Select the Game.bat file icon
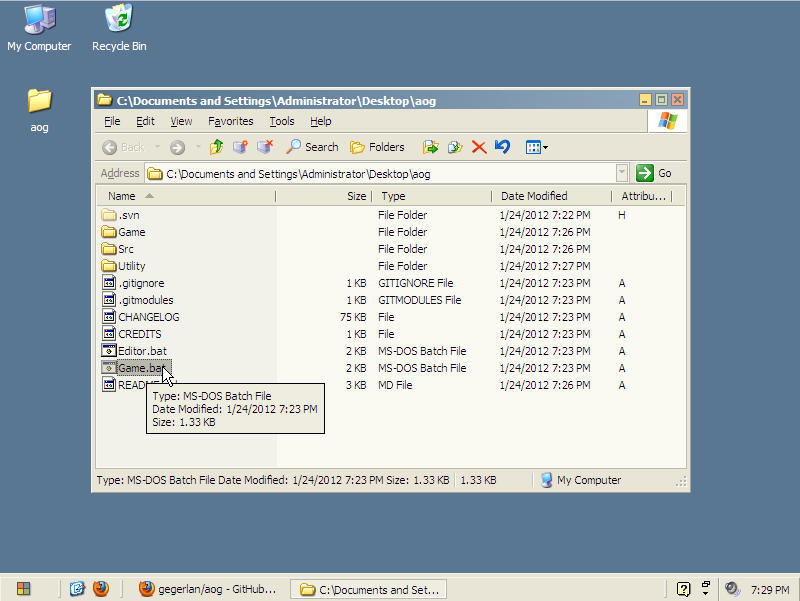800x601 pixels. [x=109, y=368]
